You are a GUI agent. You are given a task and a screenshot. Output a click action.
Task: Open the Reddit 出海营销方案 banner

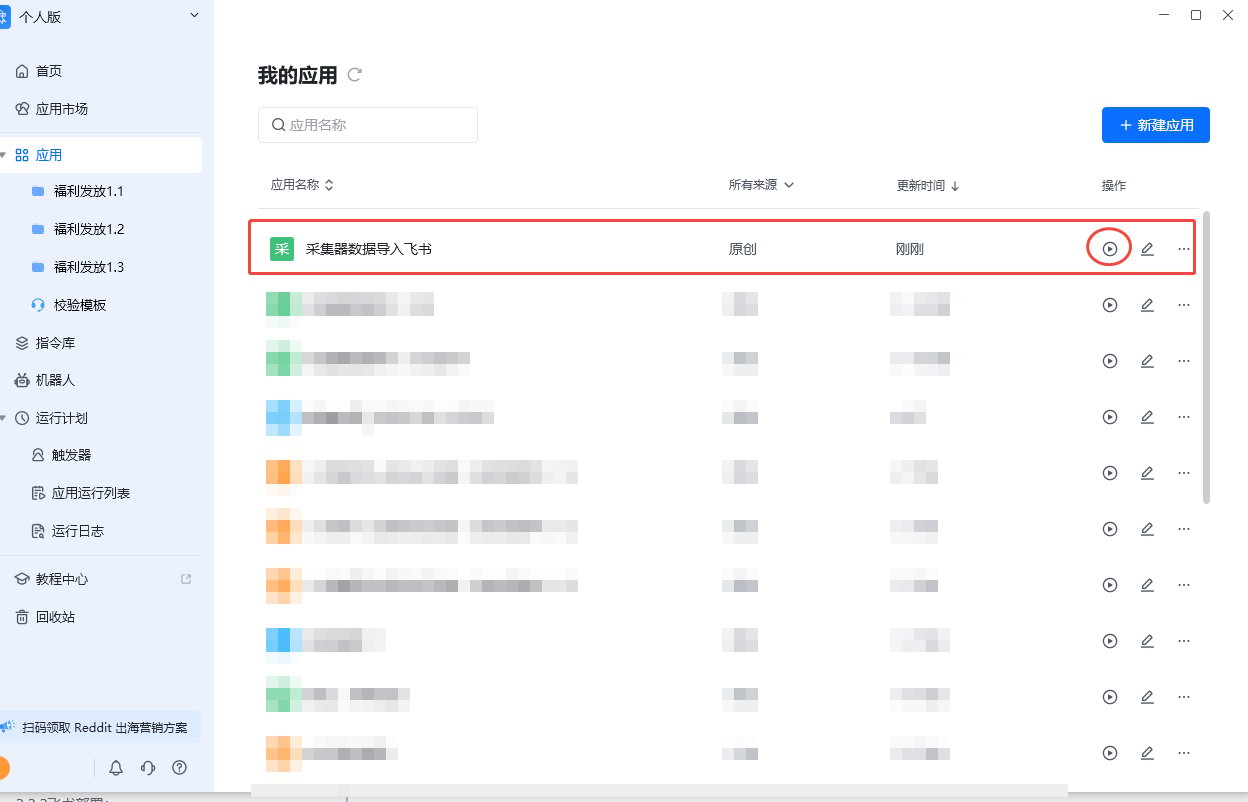(x=100, y=727)
